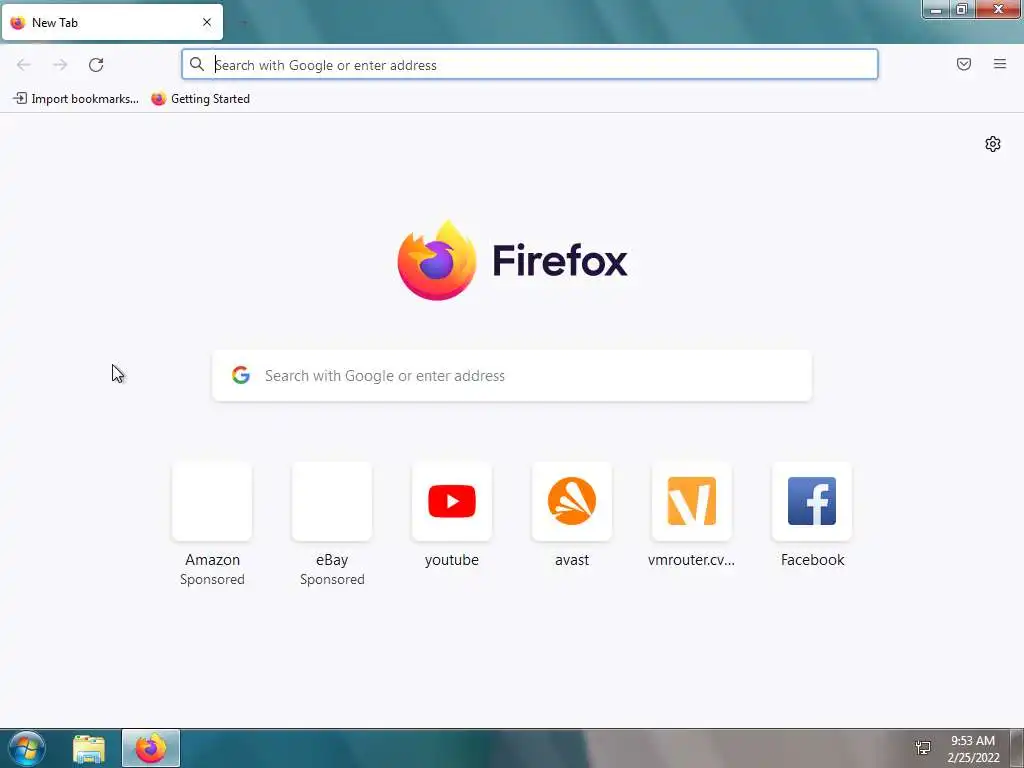The height and width of the screenshot is (768, 1024).
Task: Open the youtube shortcut tile
Action: click(x=452, y=502)
